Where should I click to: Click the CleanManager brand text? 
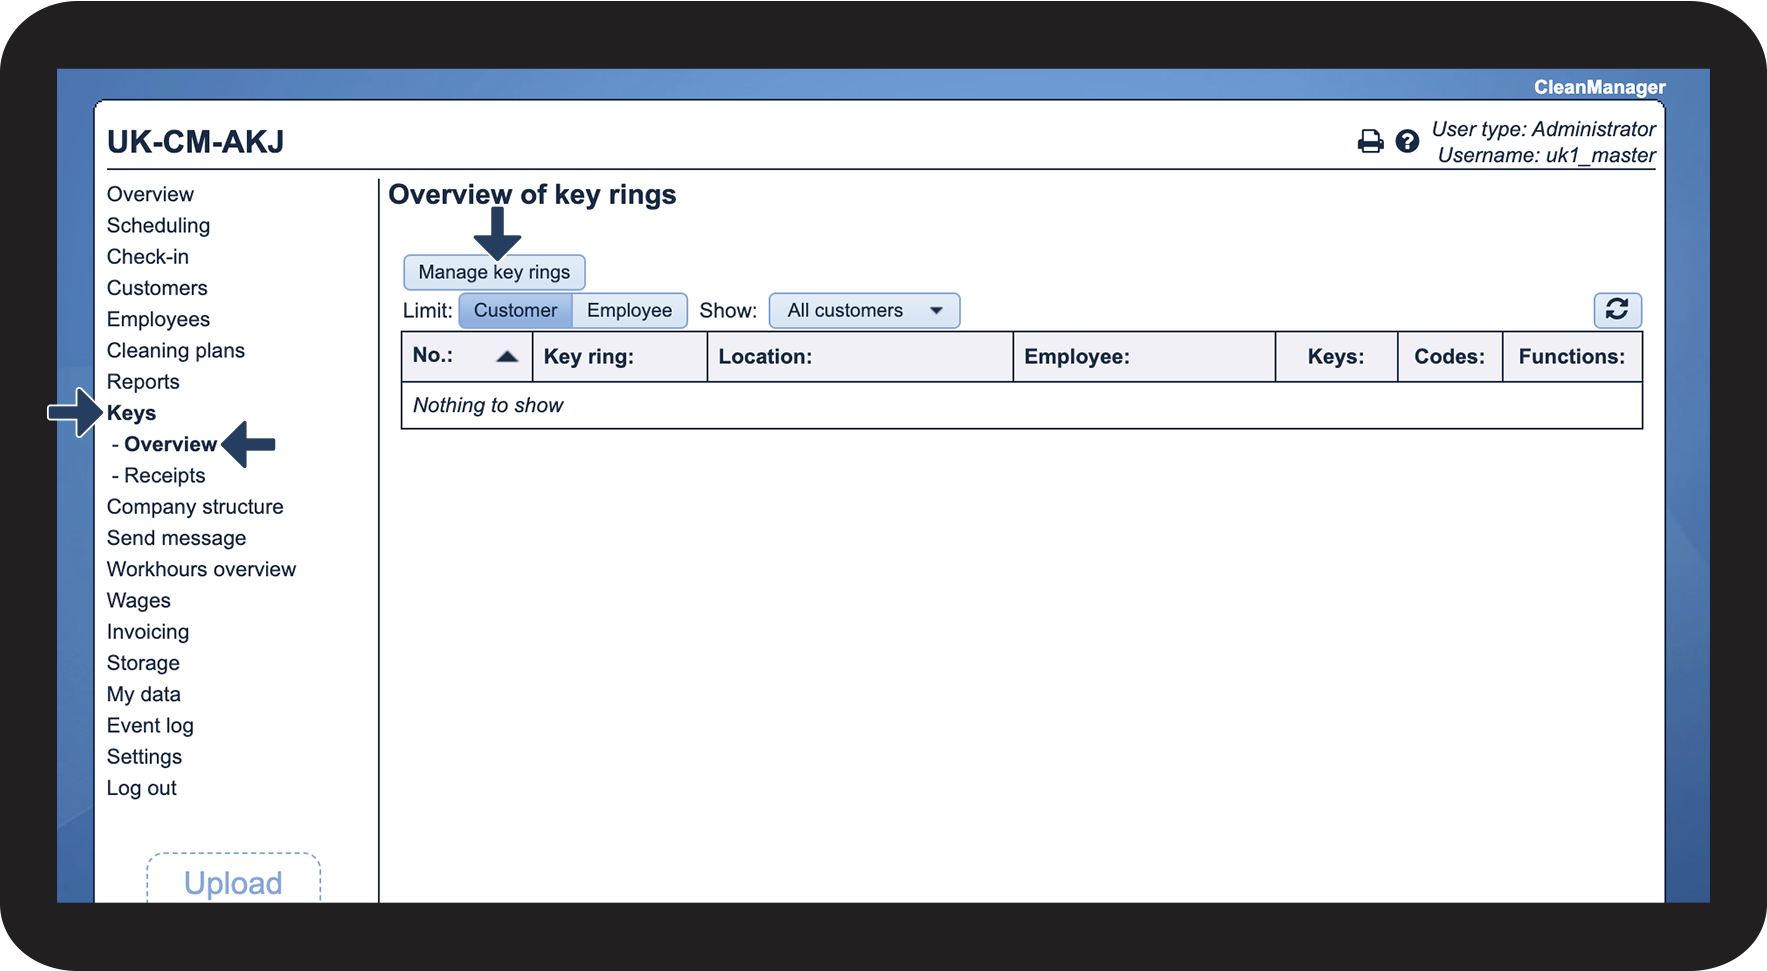tap(1600, 87)
